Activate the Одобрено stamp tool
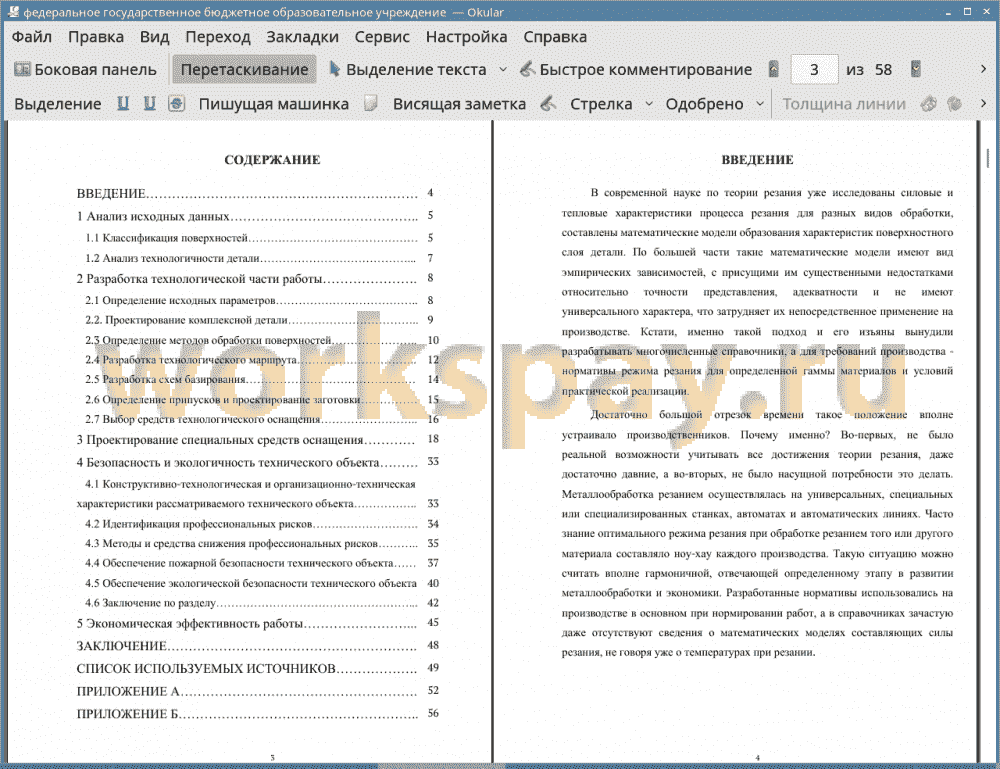1000x769 pixels. point(705,104)
